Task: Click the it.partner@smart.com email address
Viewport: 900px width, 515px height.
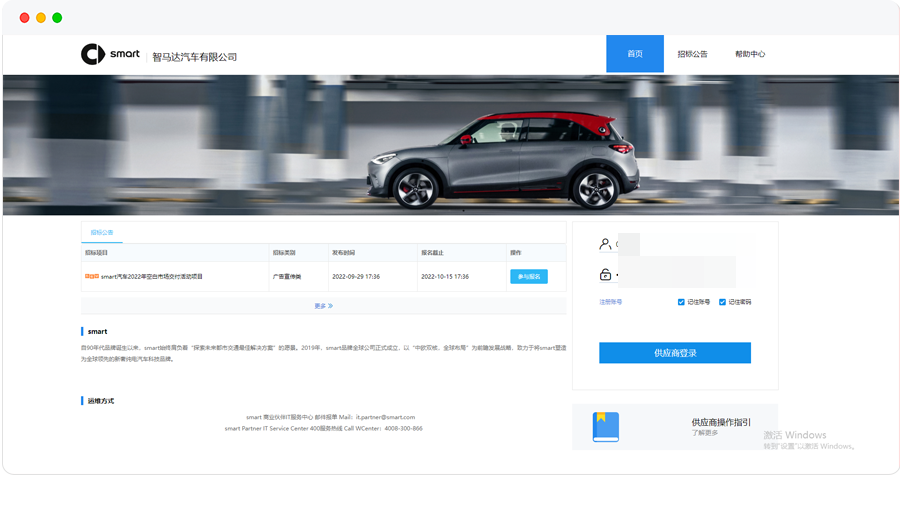Action: pyautogui.click(x=385, y=417)
